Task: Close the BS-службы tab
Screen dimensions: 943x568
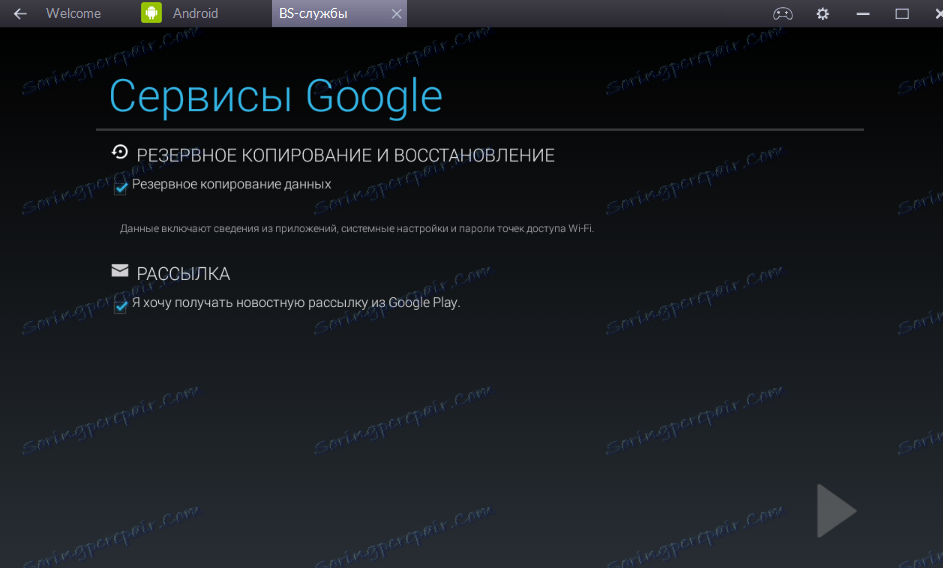Action: (396, 13)
